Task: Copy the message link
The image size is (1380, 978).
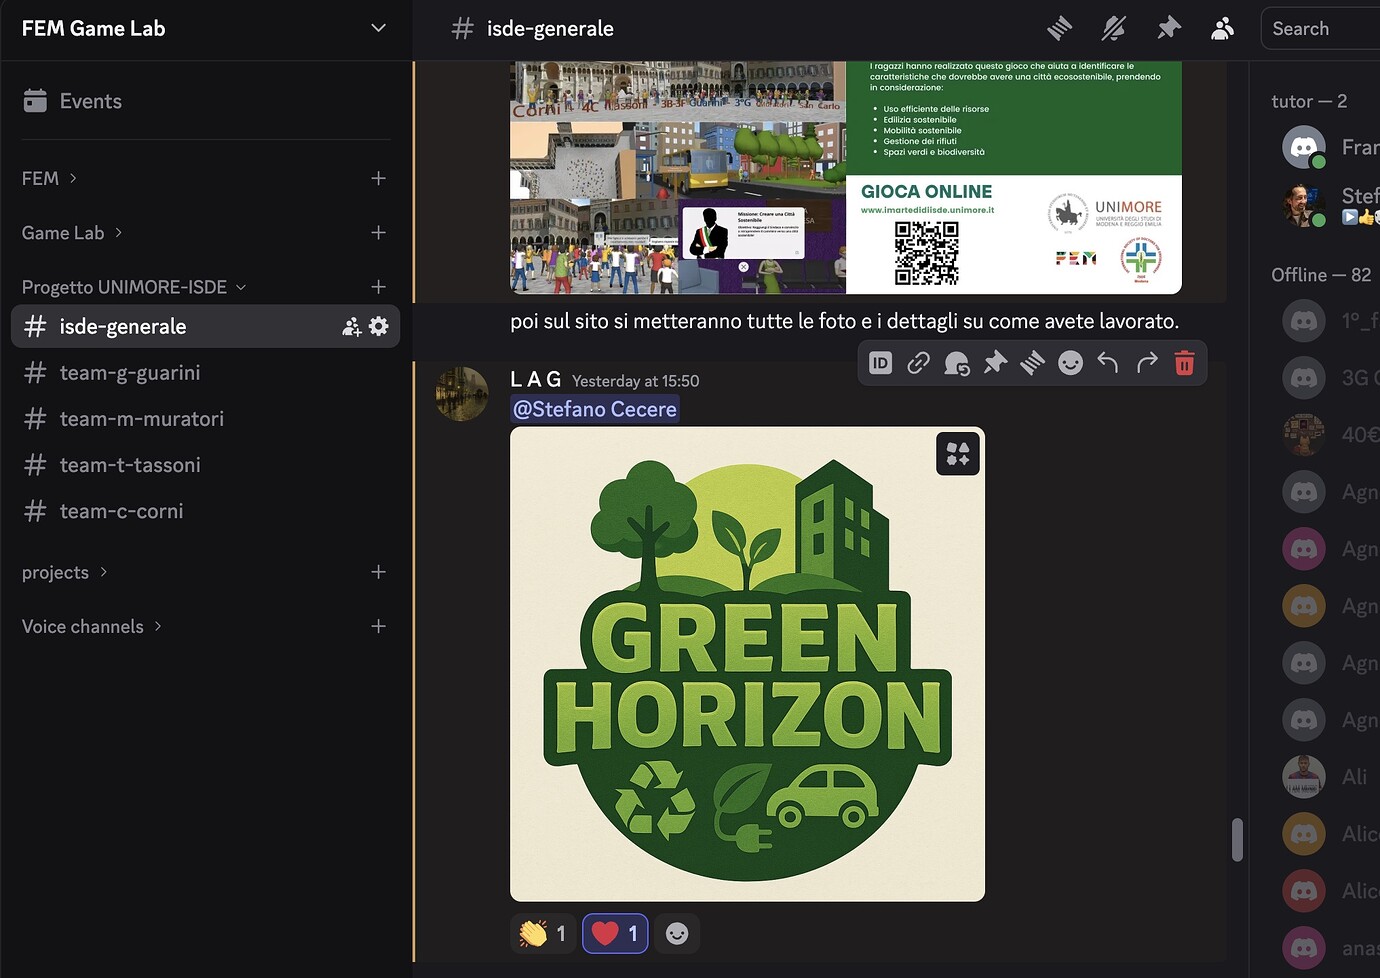Action: point(918,363)
